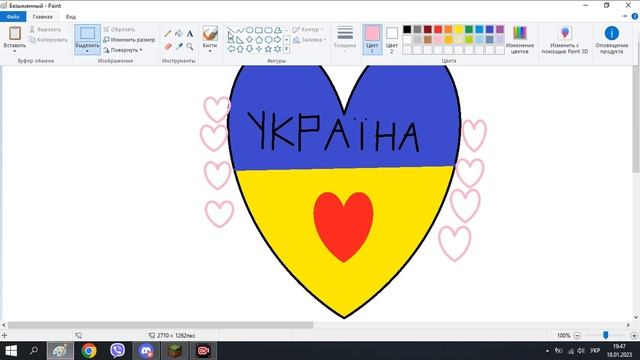This screenshot has width=640, height=360.
Task: Expand the Вставить paste dropdown arrow
Action: [15, 51]
